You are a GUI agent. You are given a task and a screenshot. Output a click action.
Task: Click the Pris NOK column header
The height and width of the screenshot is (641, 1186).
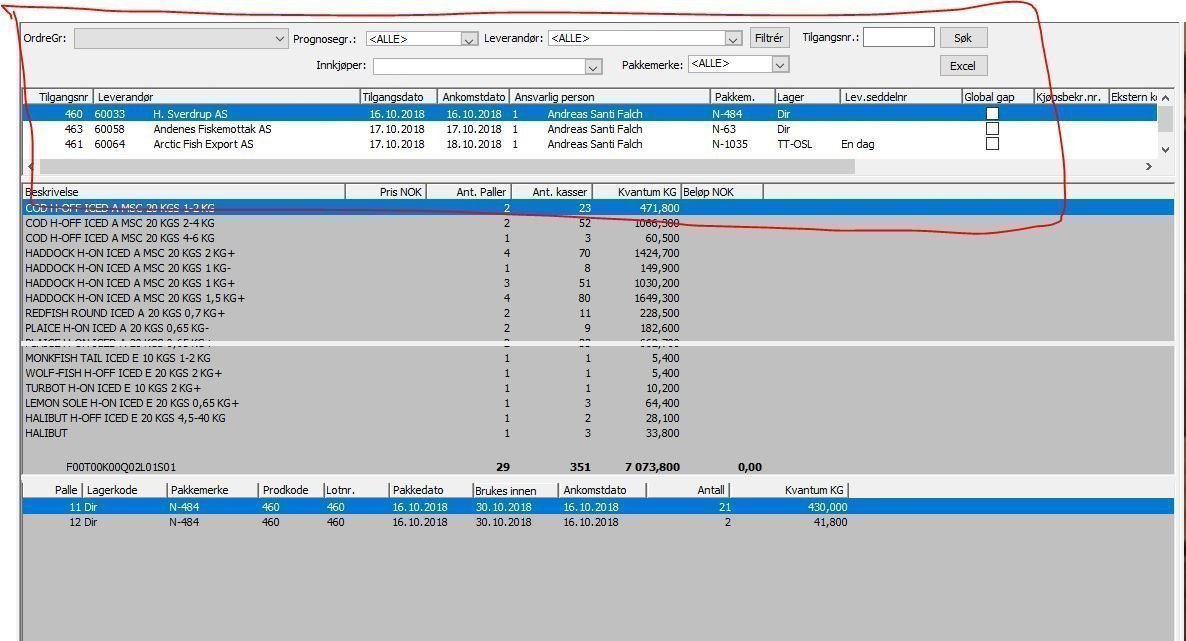coord(386,192)
